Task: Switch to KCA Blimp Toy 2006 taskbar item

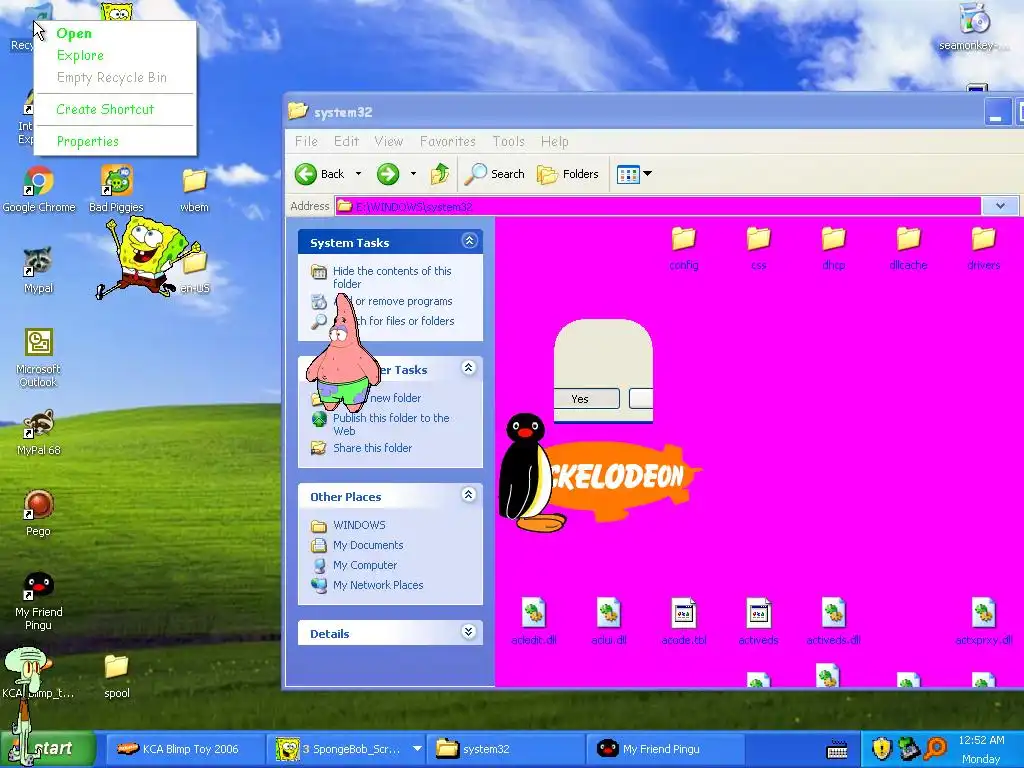Action: tap(183, 749)
